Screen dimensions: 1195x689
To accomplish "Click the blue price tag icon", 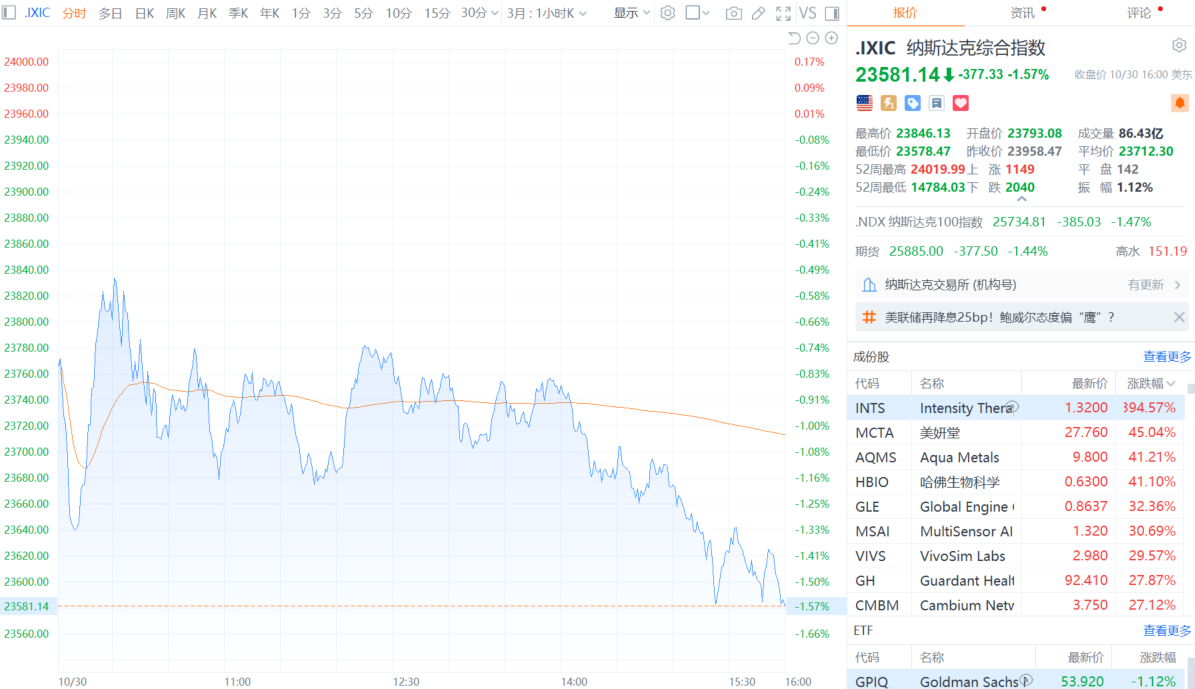I will tap(912, 103).
